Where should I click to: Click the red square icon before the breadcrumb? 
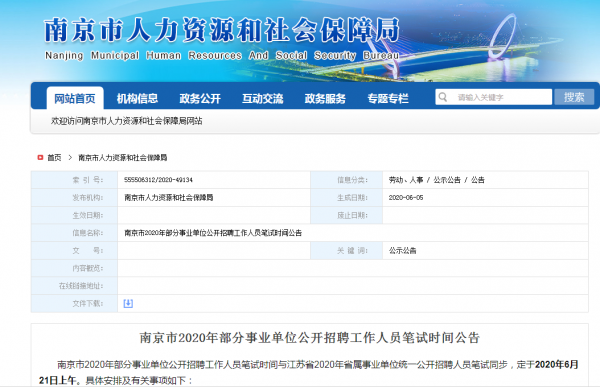40,157
